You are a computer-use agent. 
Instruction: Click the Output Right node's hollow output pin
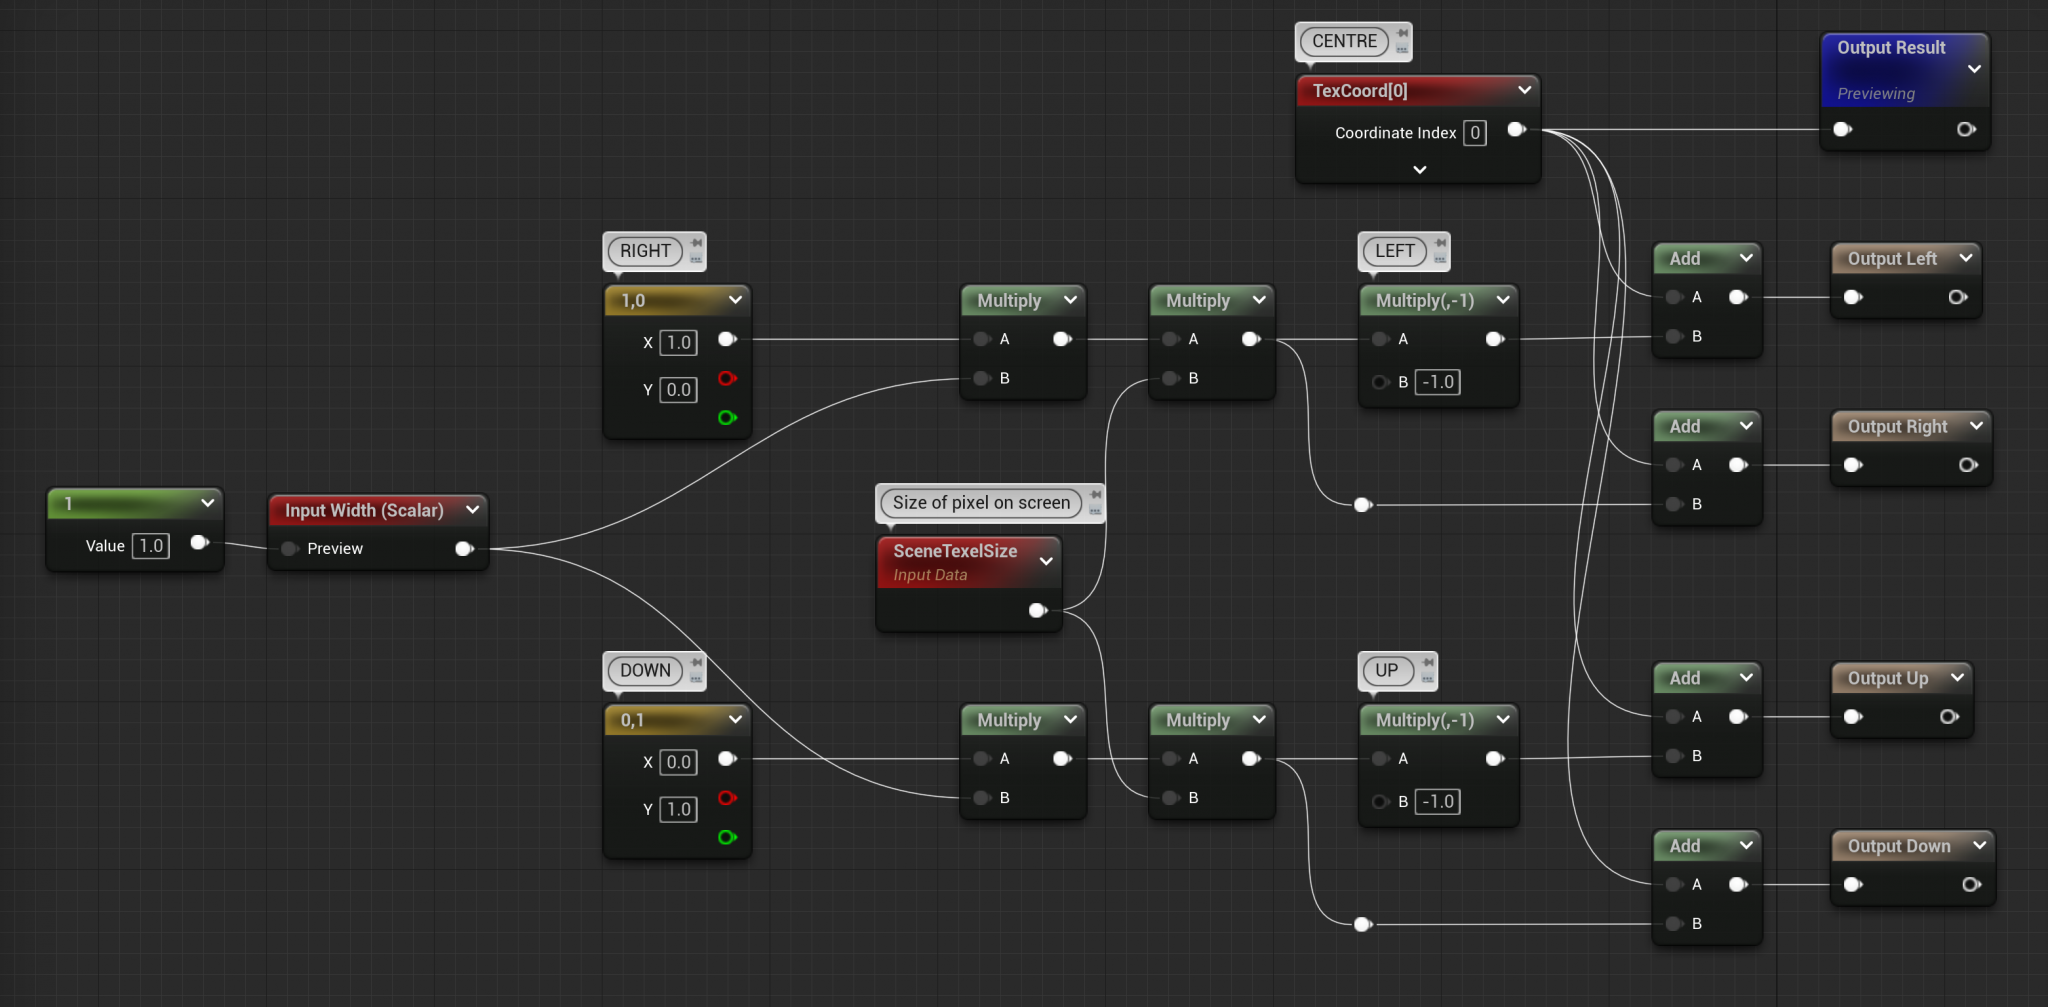pos(1968,465)
